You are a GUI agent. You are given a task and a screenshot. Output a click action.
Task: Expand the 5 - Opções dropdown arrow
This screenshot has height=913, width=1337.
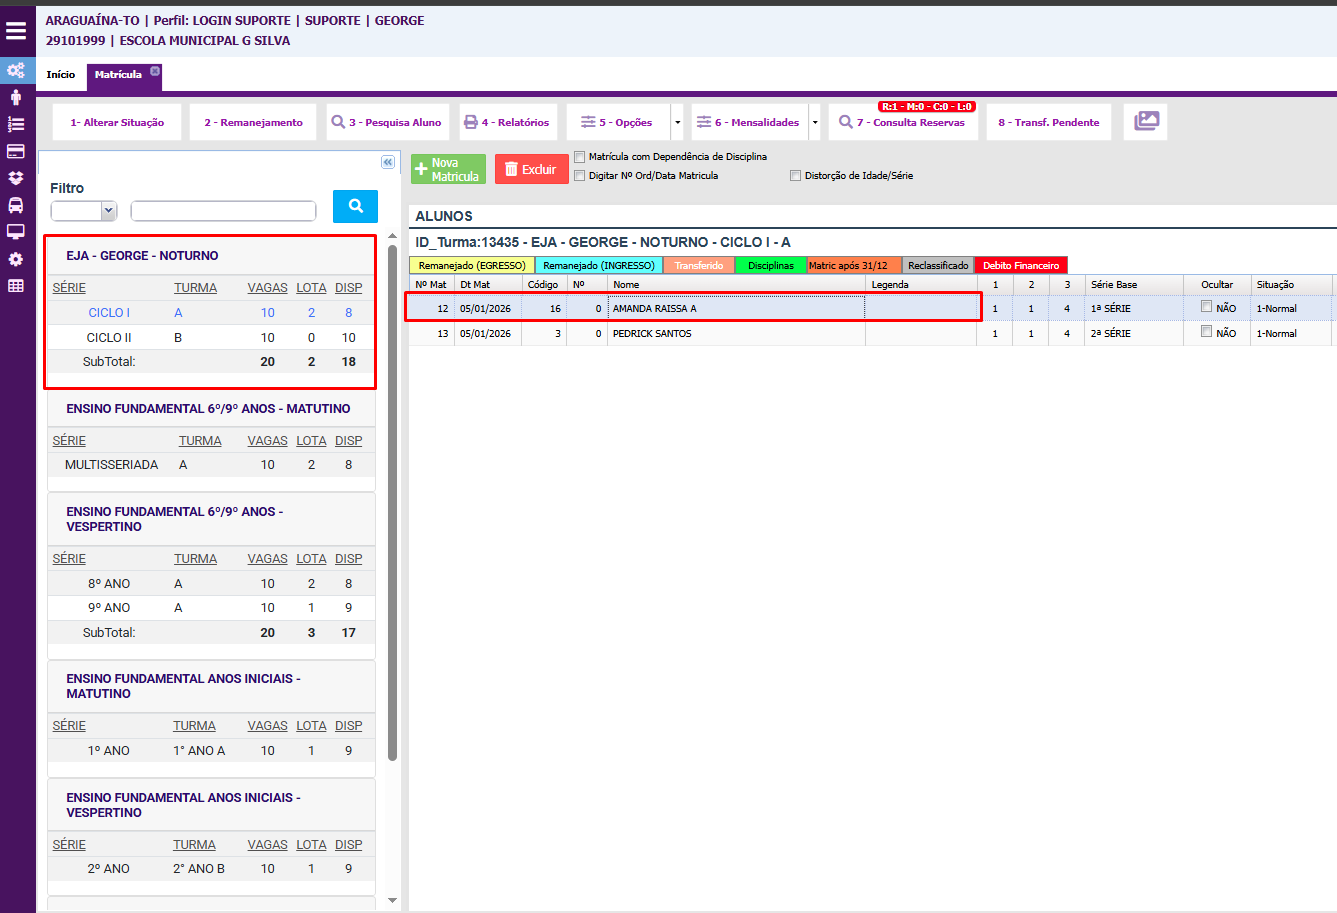[677, 123]
